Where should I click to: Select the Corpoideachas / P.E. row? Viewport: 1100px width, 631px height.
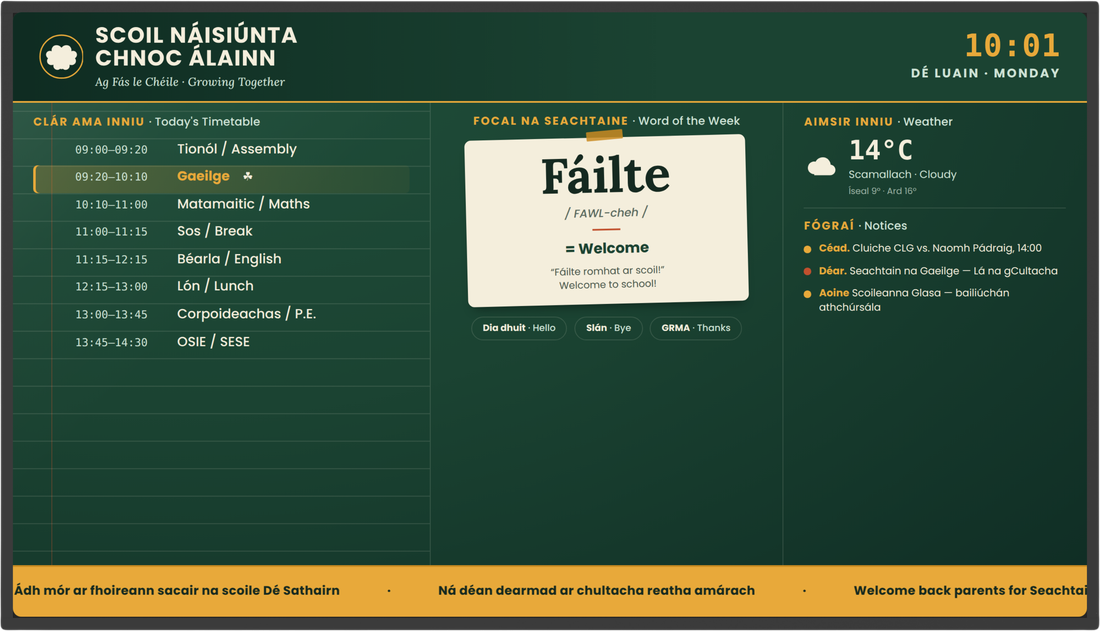point(222,314)
